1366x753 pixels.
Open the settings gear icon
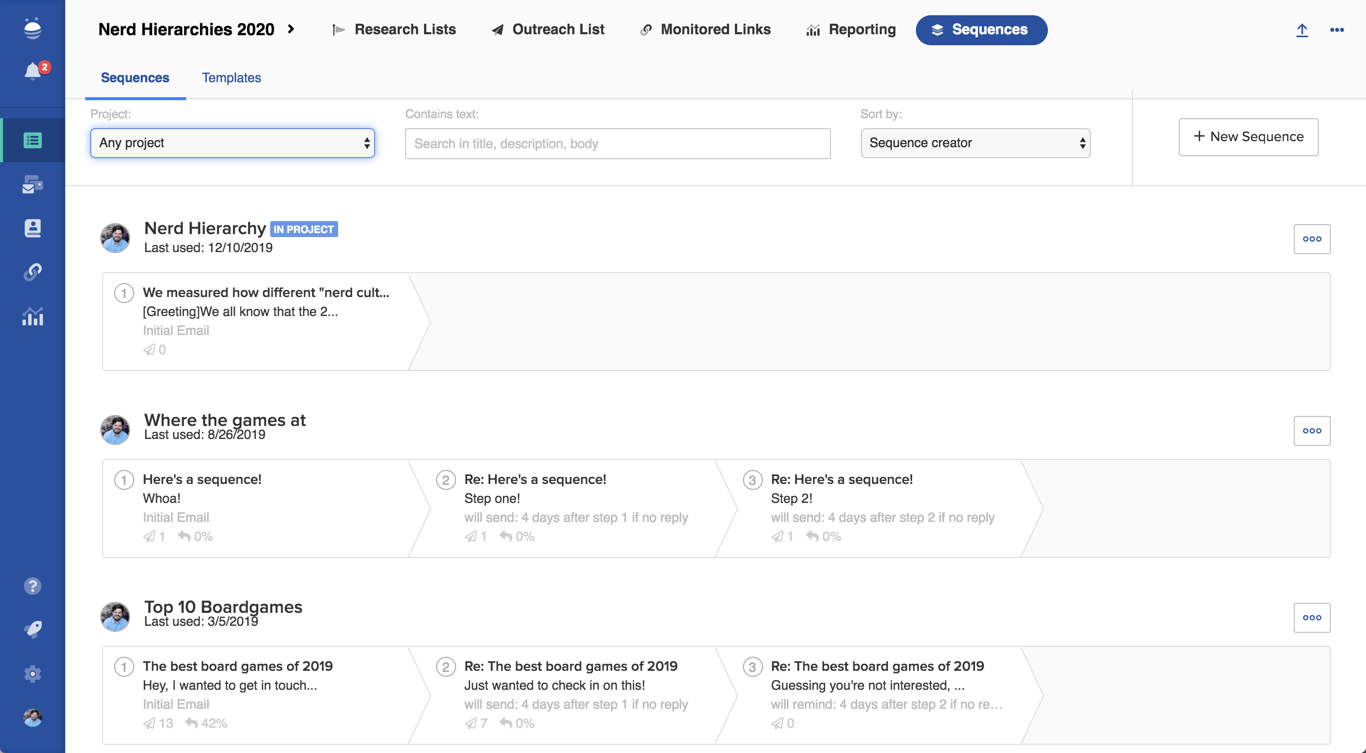(x=32, y=674)
